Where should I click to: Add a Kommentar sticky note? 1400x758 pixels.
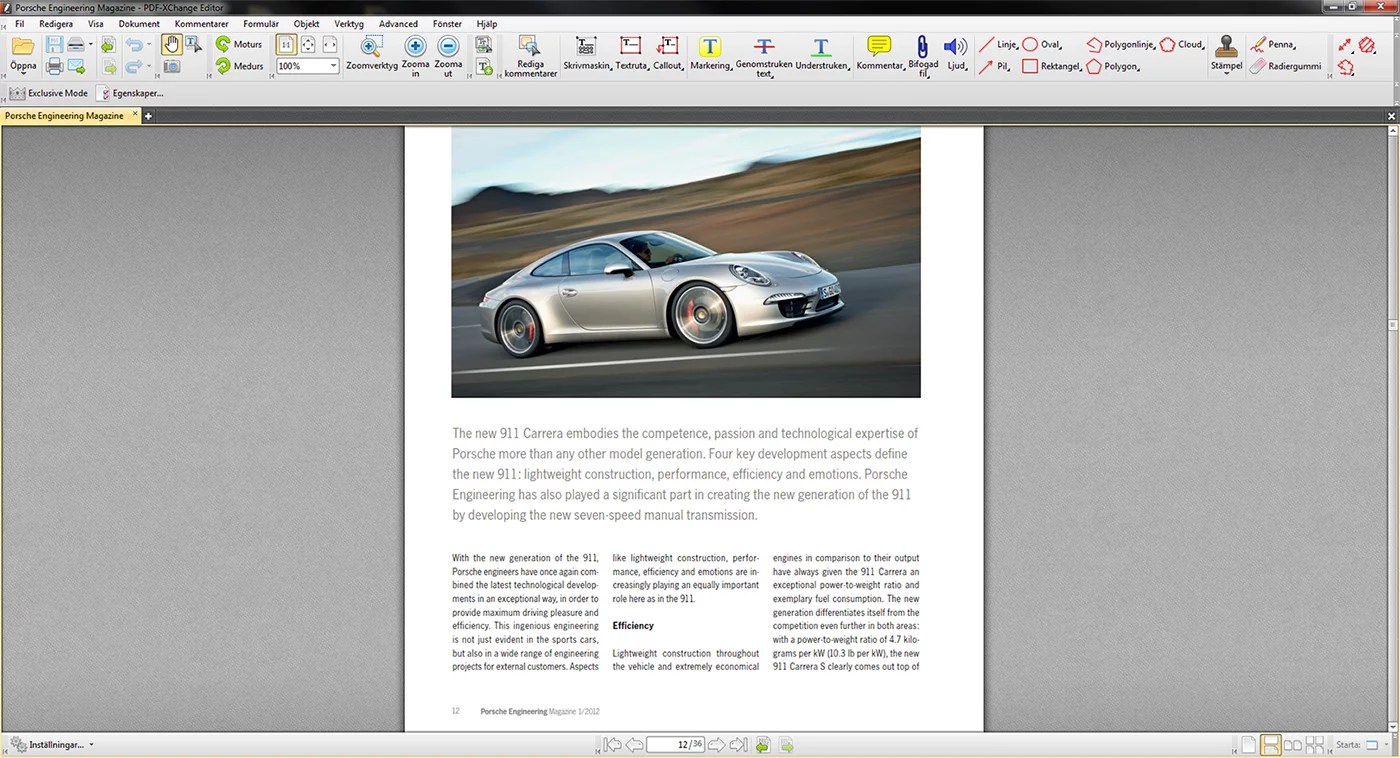(880, 54)
